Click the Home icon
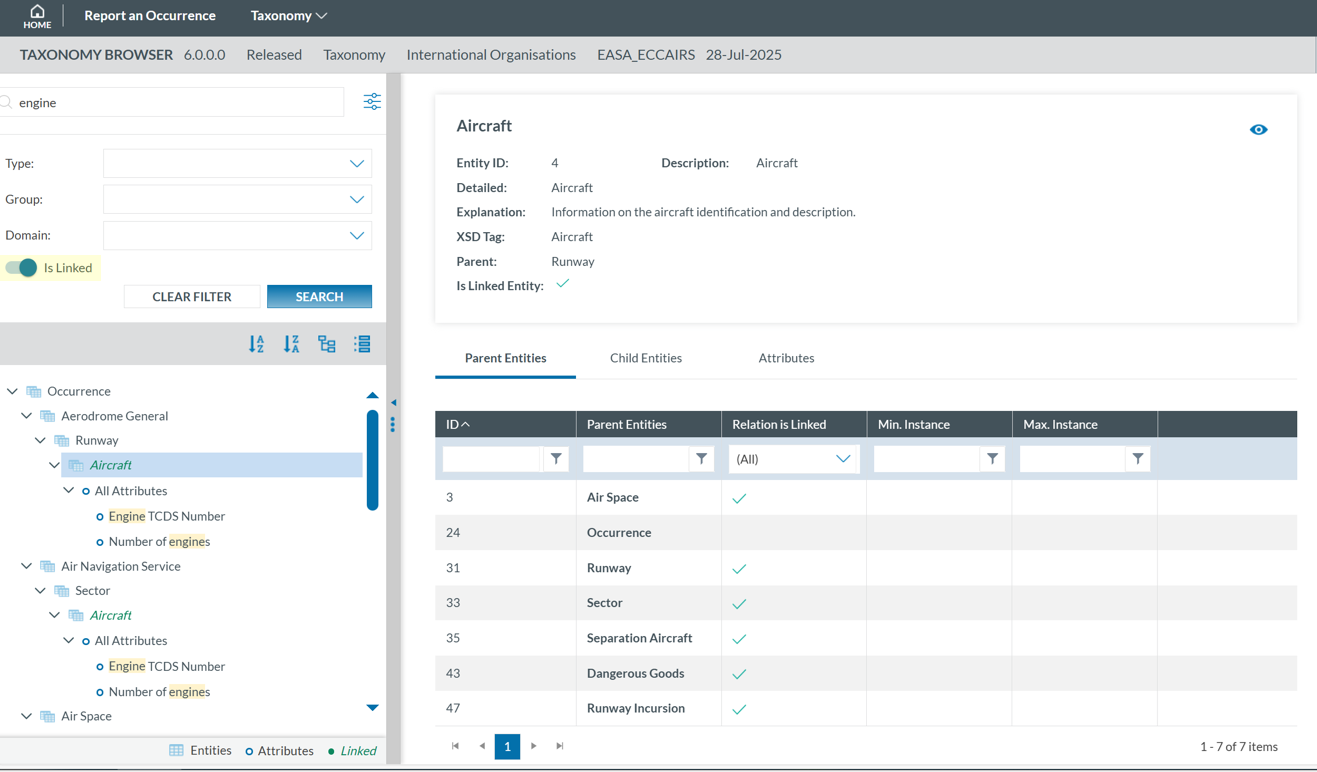The height and width of the screenshot is (772, 1317). click(37, 16)
